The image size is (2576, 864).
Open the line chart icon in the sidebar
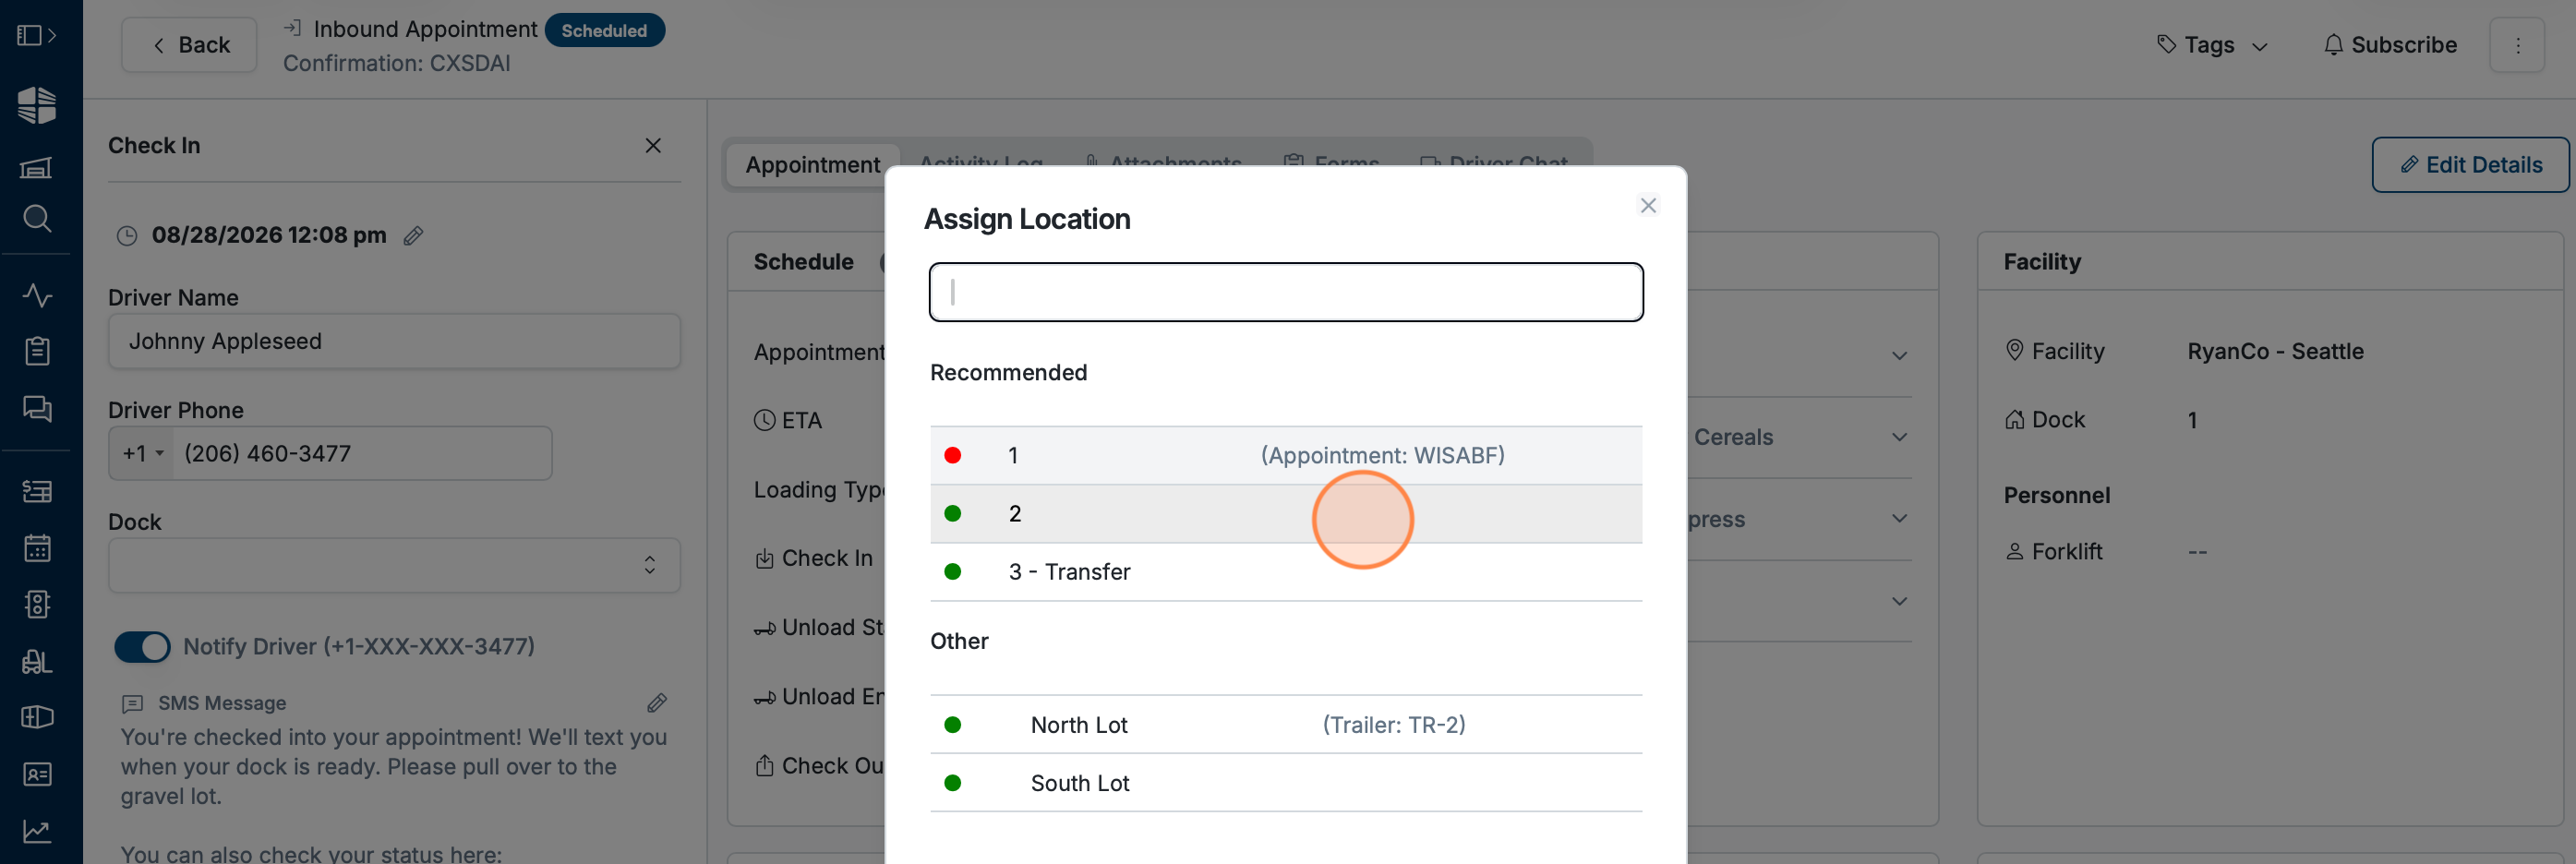coord(37,831)
